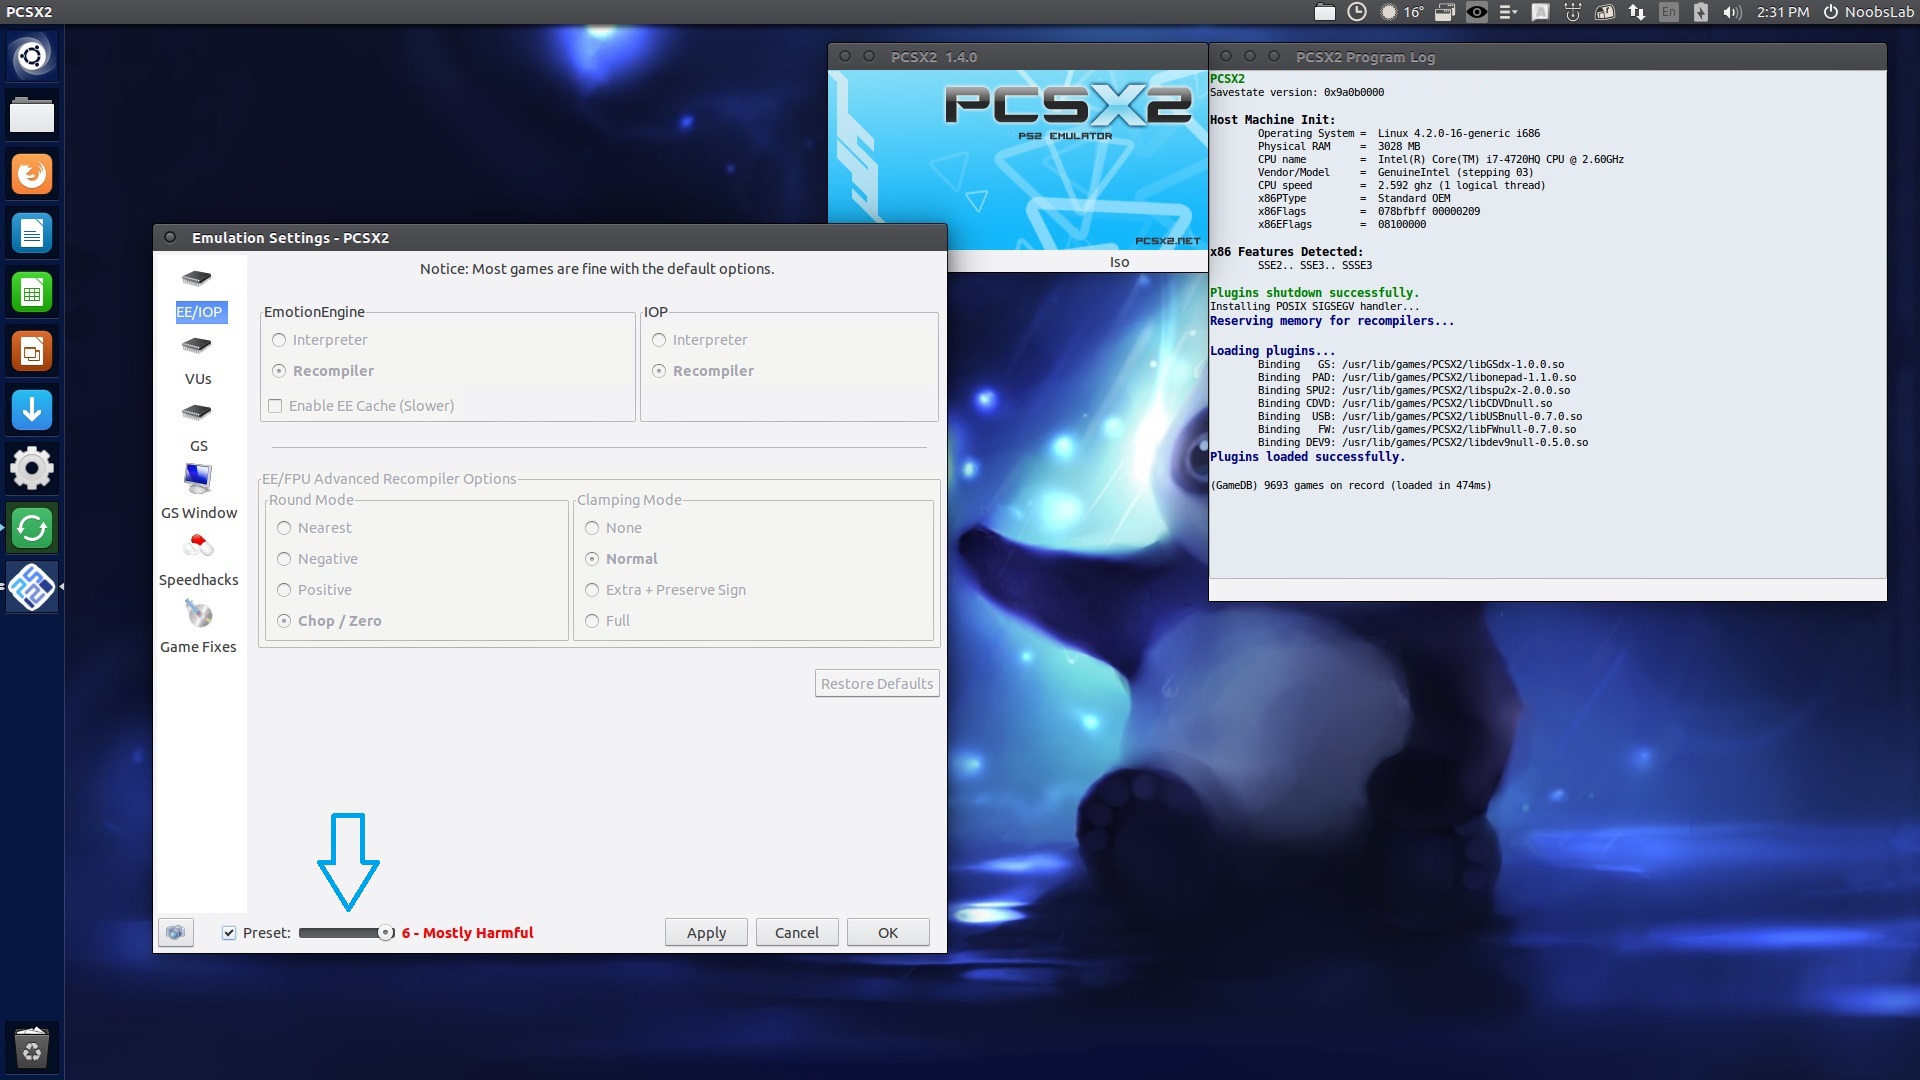
Task: Click Restore Defaults button
Action: [x=877, y=684]
